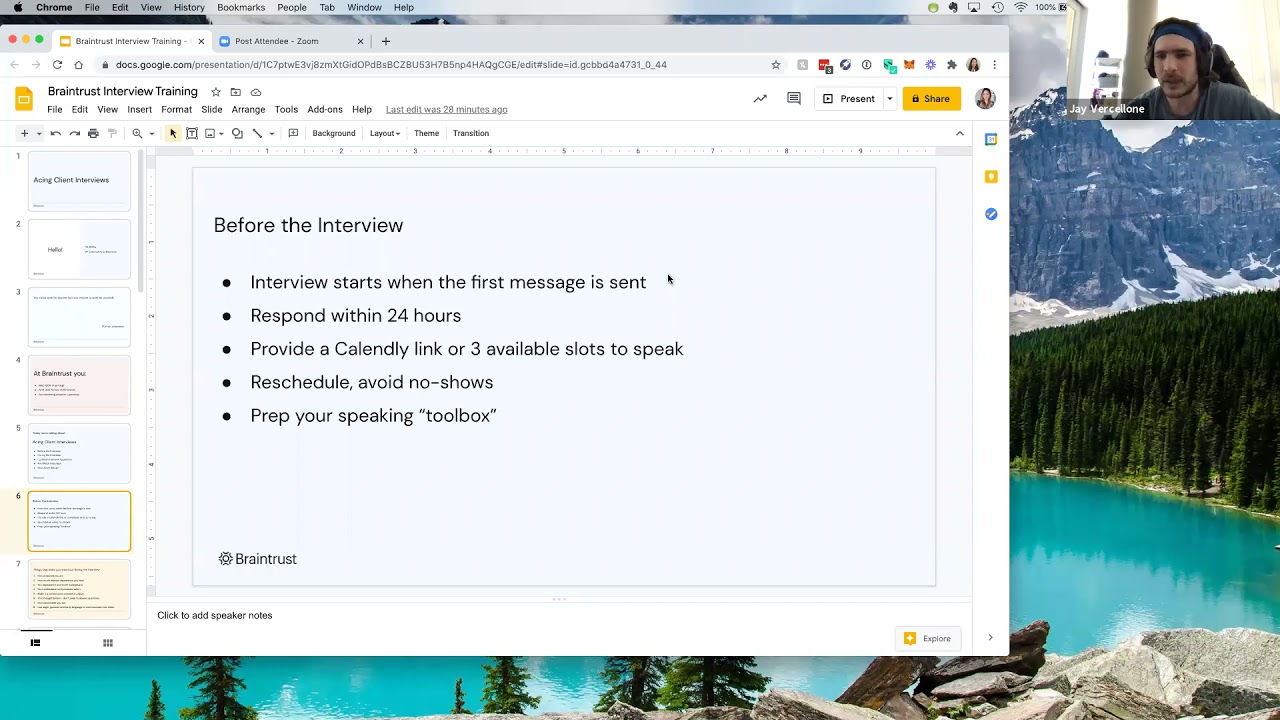
Task: Open the Transition panel
Action: tap(470, 133)
